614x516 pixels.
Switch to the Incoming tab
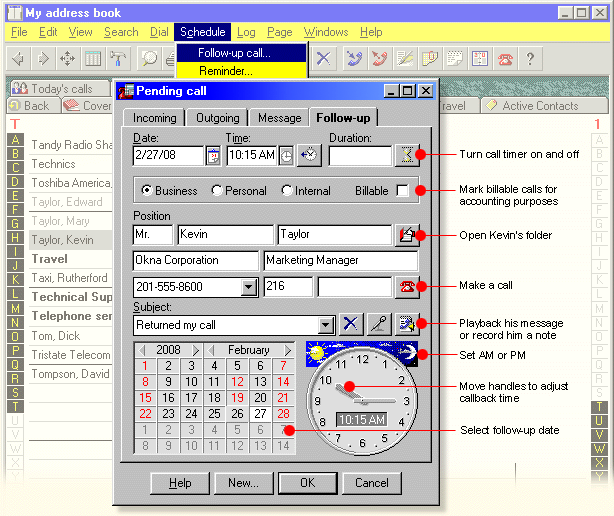click(155, 118)
